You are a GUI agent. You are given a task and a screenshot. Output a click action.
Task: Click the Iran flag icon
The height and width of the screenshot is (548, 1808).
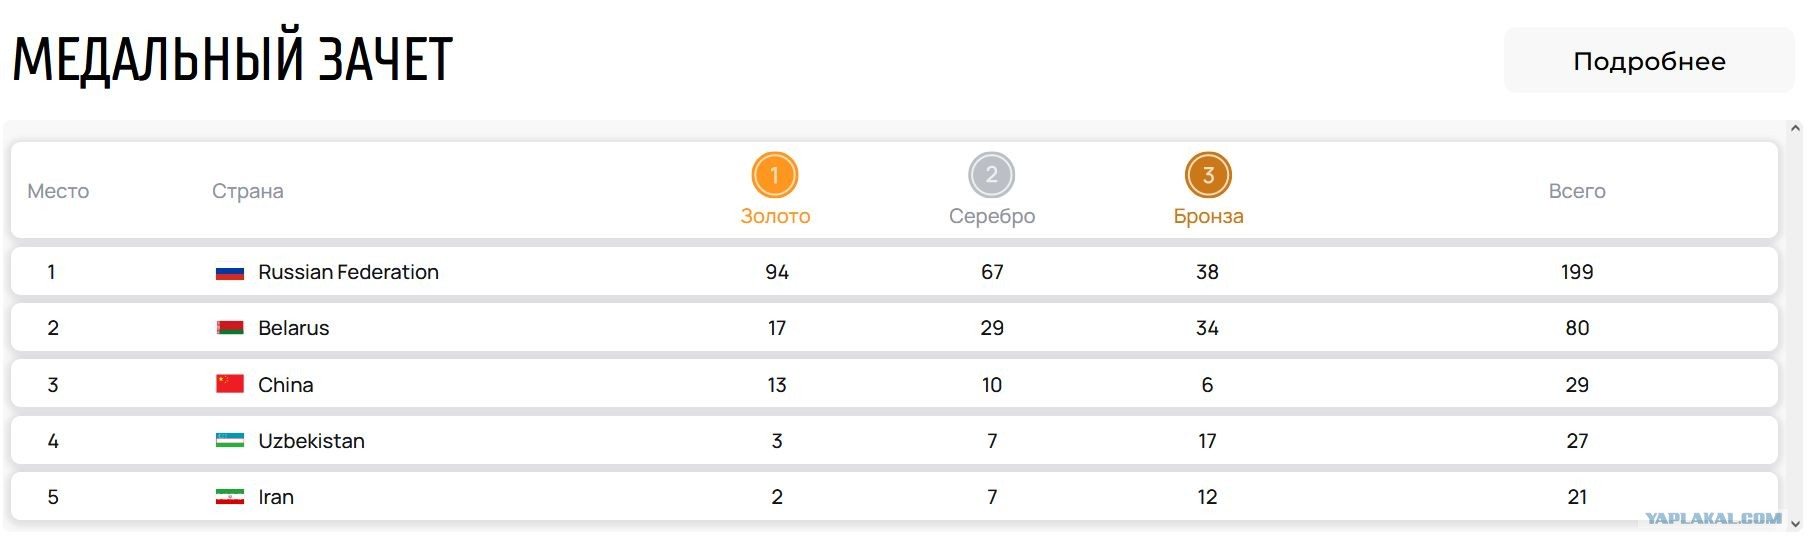tap(230, 497)
